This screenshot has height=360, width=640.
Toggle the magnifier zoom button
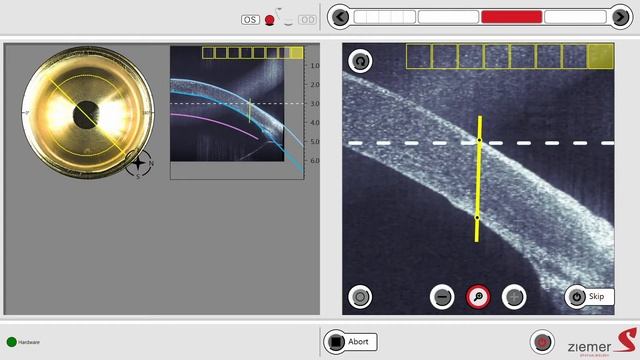478,297
